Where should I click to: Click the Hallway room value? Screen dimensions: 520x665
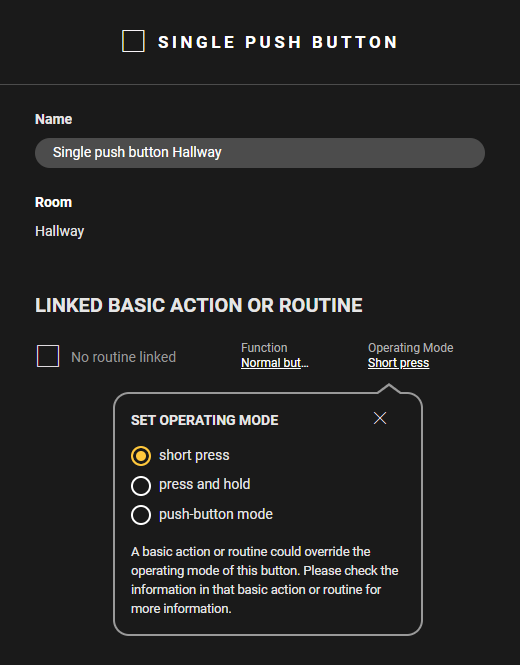pos(59,231)
